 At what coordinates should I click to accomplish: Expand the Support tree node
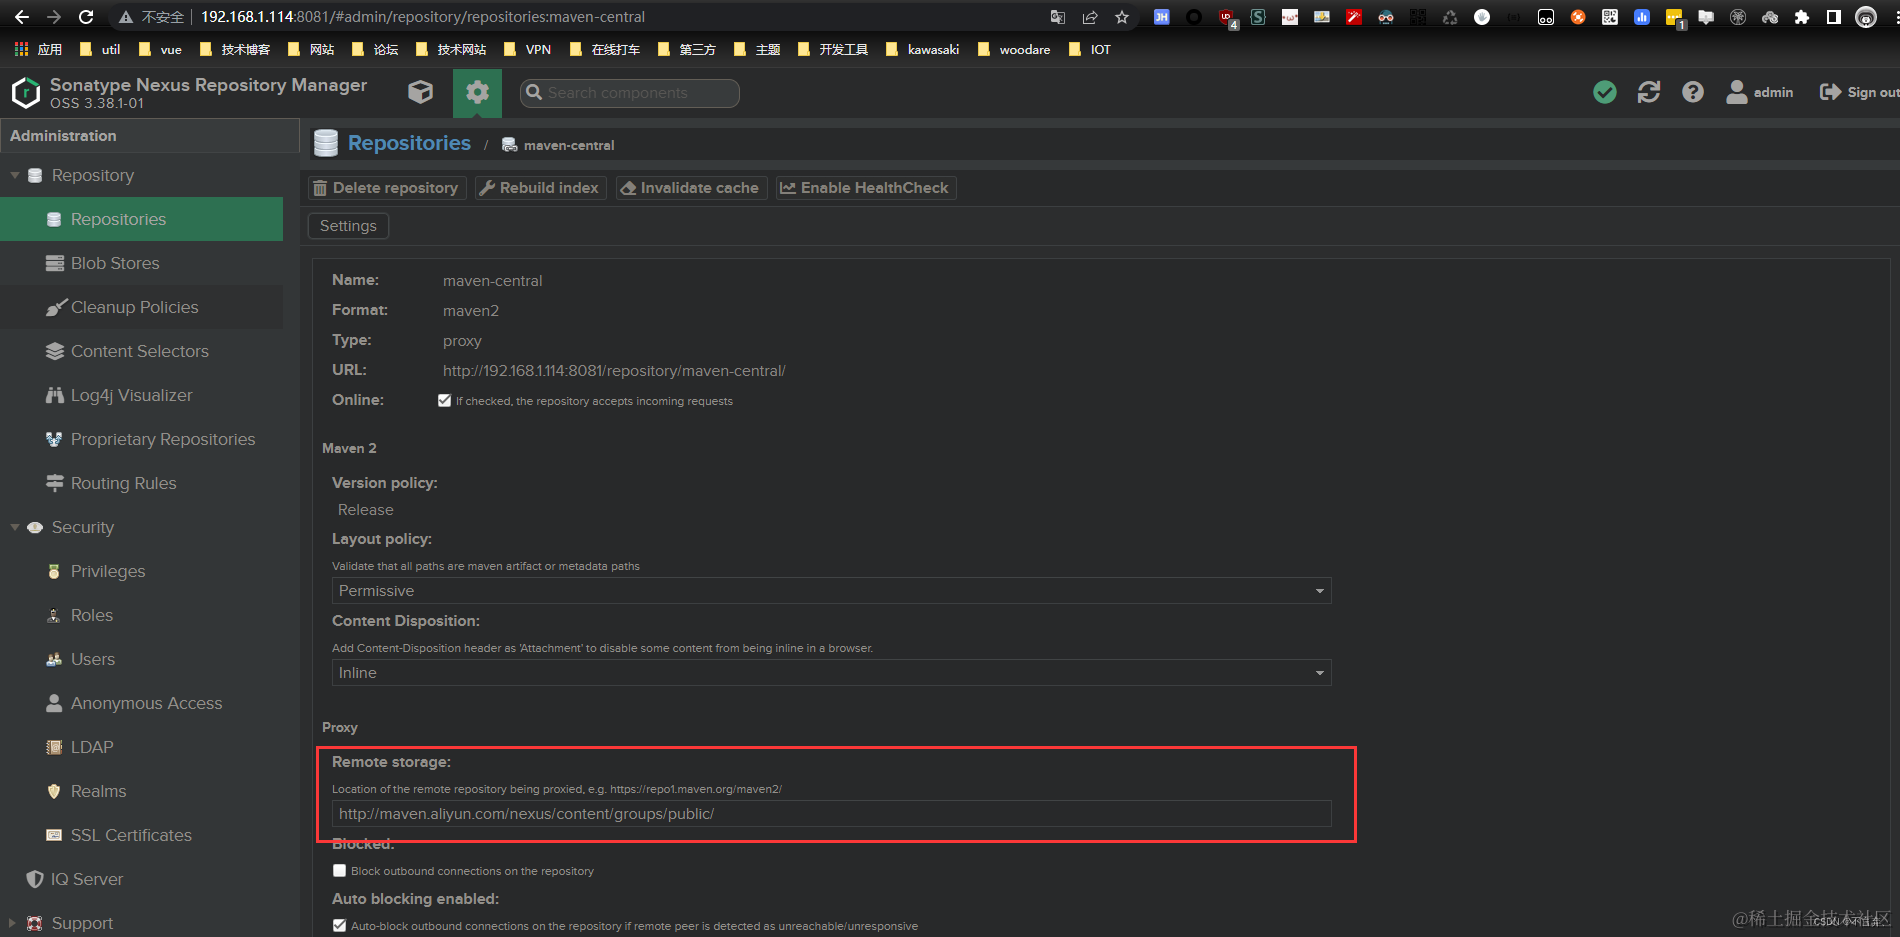click(13, 923)
